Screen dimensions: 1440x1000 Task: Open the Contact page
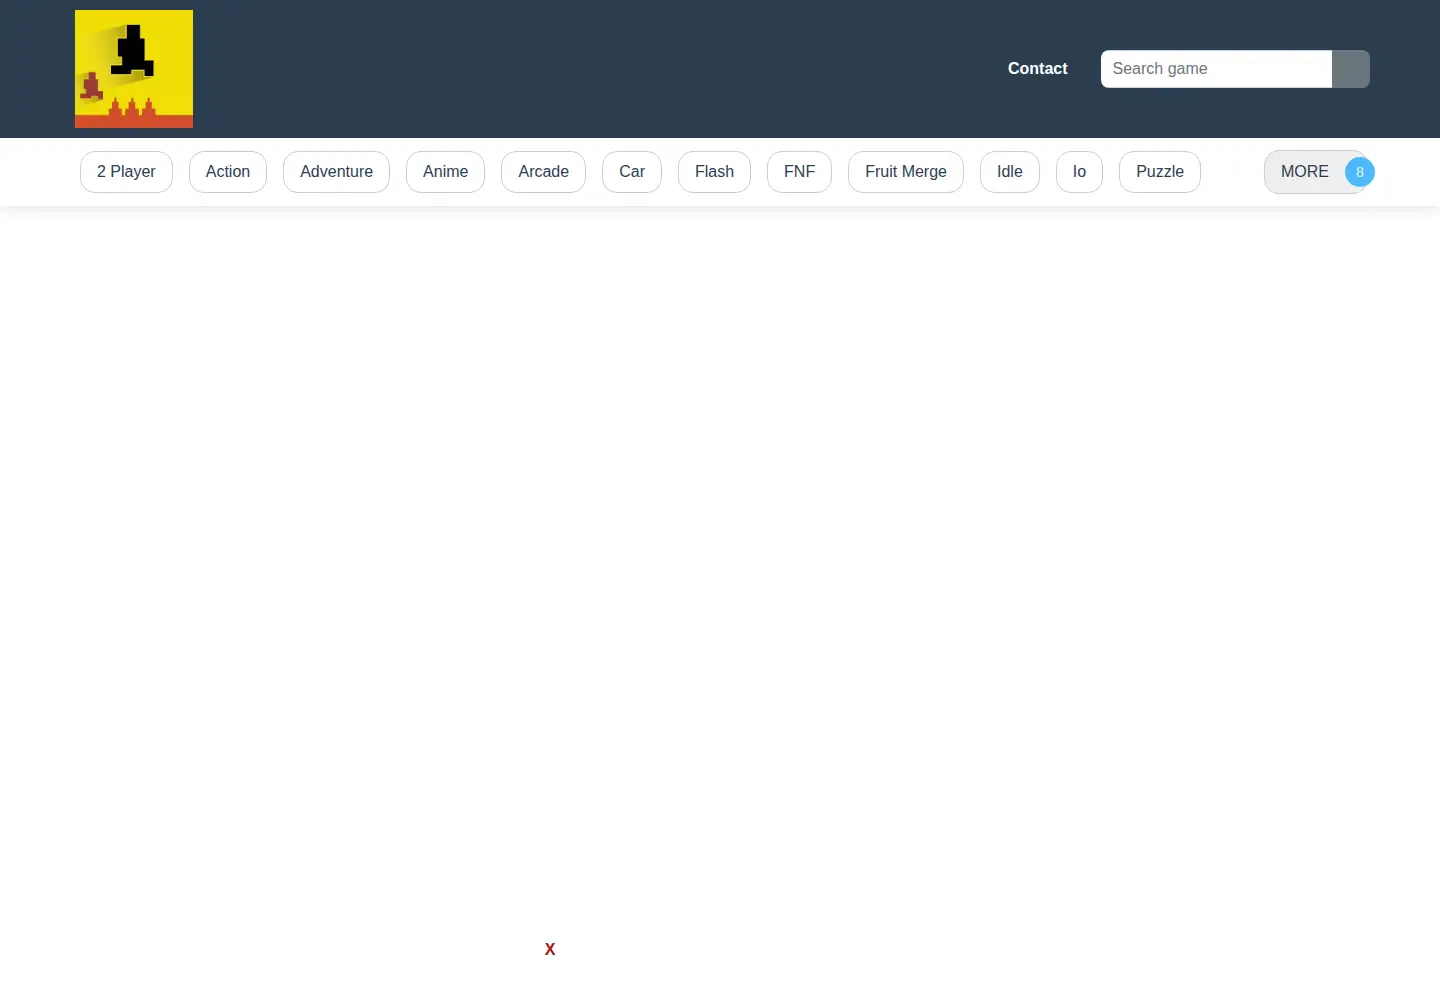click(1037, 69)
